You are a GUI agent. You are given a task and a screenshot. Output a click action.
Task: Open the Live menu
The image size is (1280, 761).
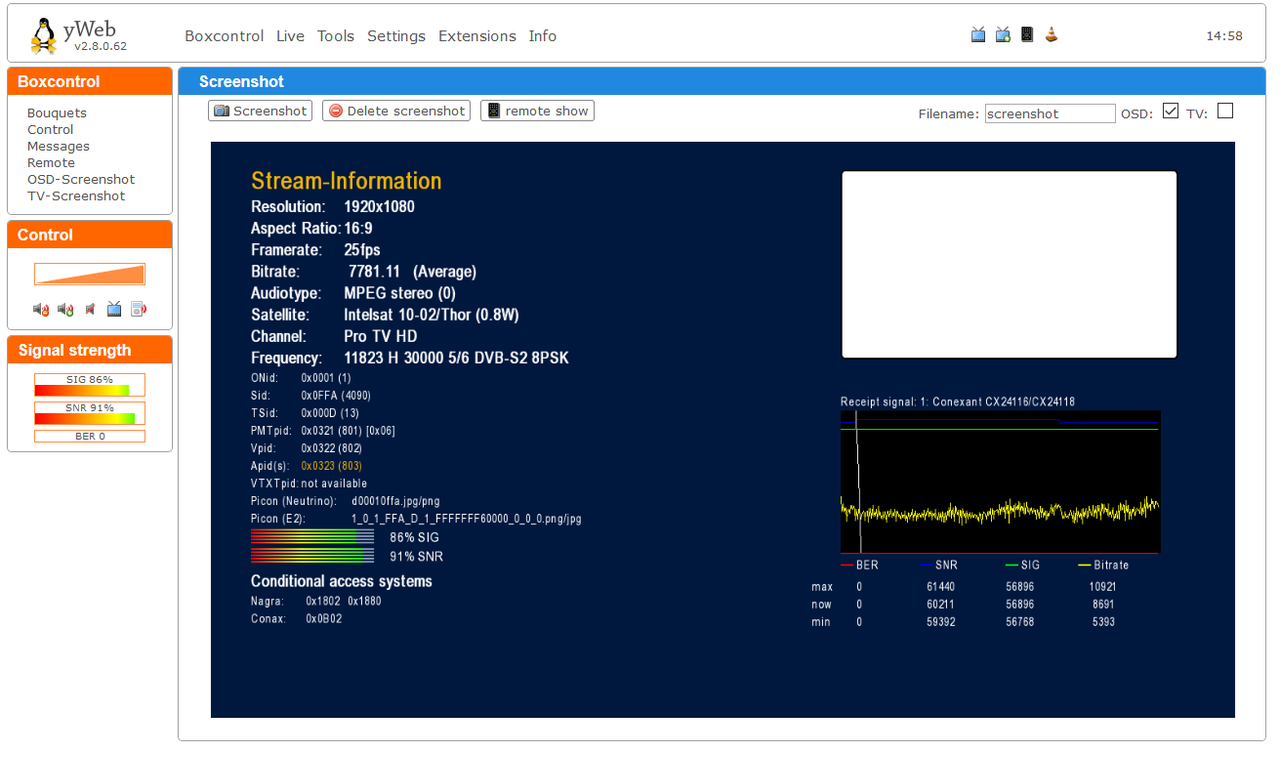point(290,36)
